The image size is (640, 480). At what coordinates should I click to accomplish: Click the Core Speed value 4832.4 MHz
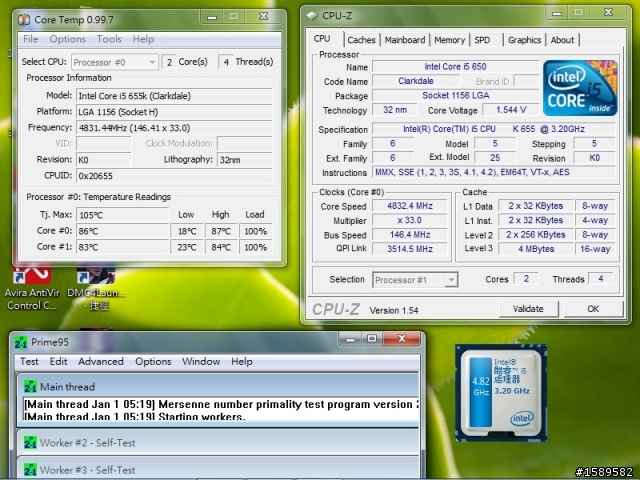pos(410,206)
